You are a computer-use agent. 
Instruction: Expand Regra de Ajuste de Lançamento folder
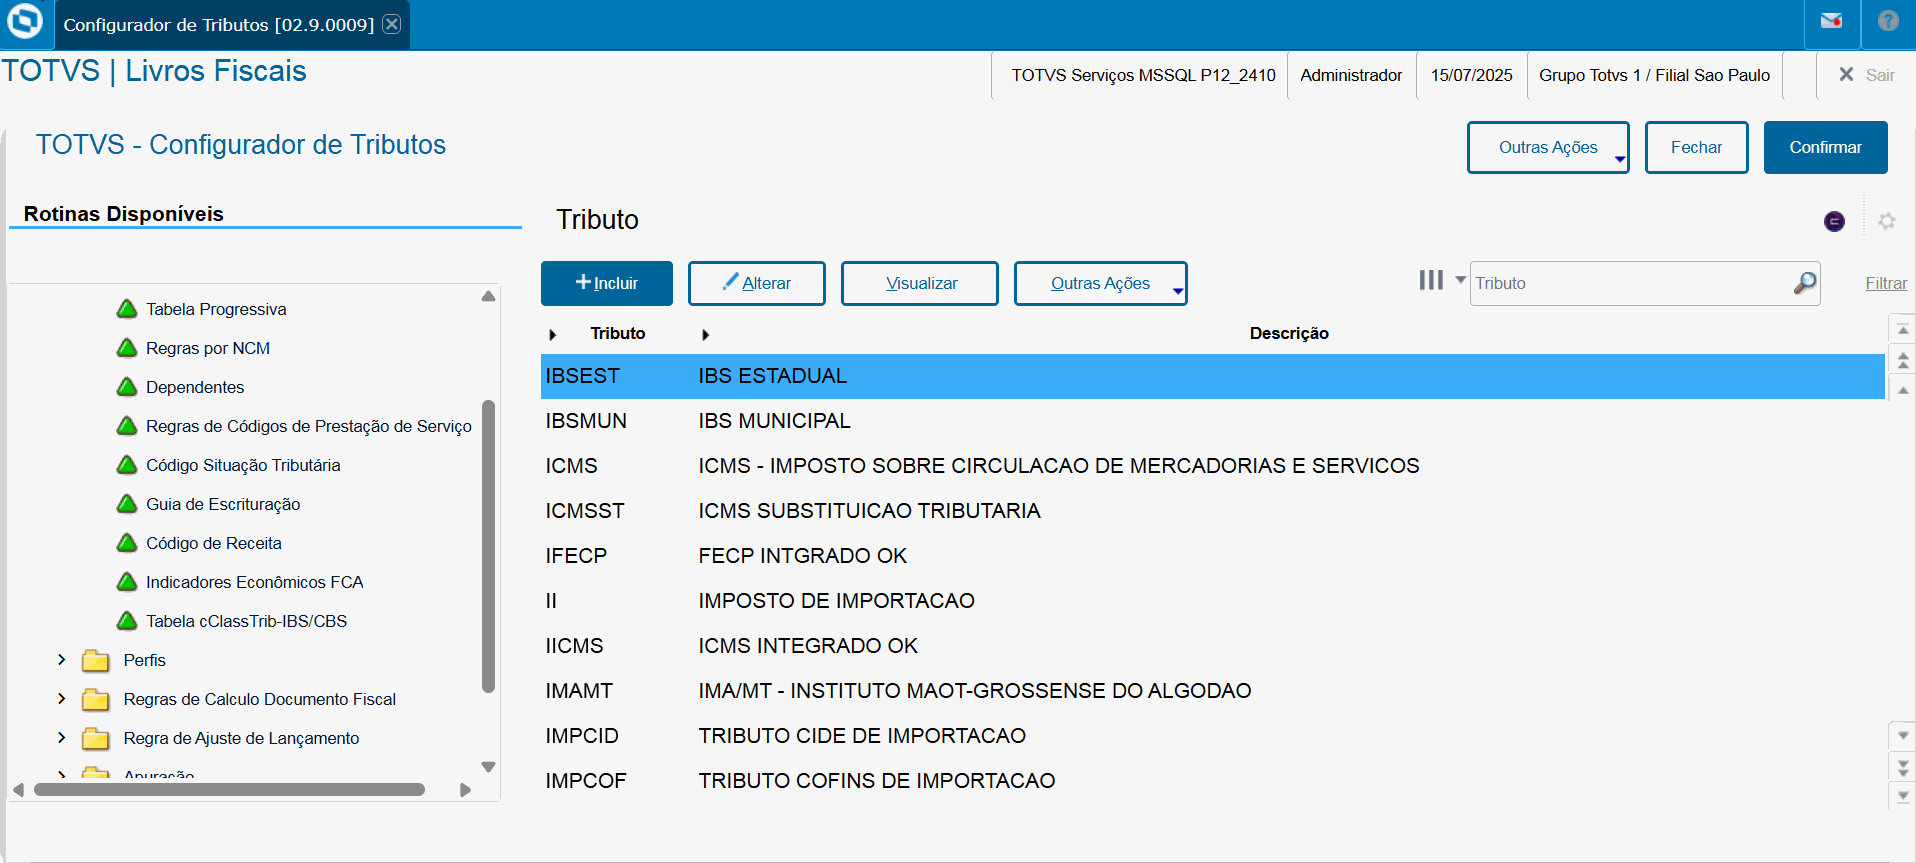click(62, 738)
